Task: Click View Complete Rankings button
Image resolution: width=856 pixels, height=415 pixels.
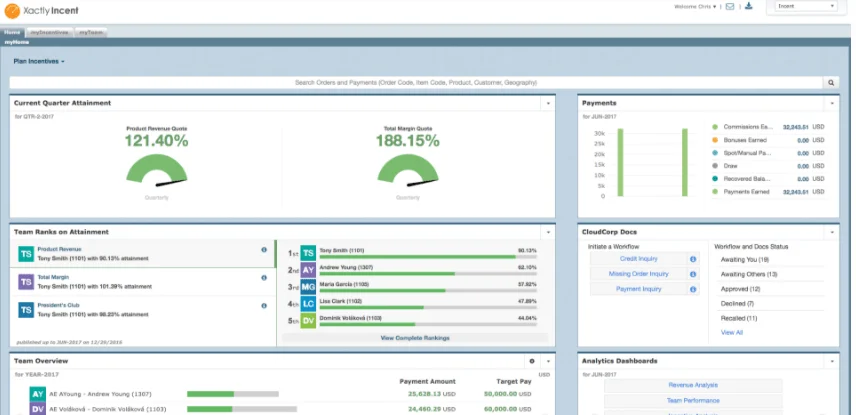Action: click(x=415, y=338)
